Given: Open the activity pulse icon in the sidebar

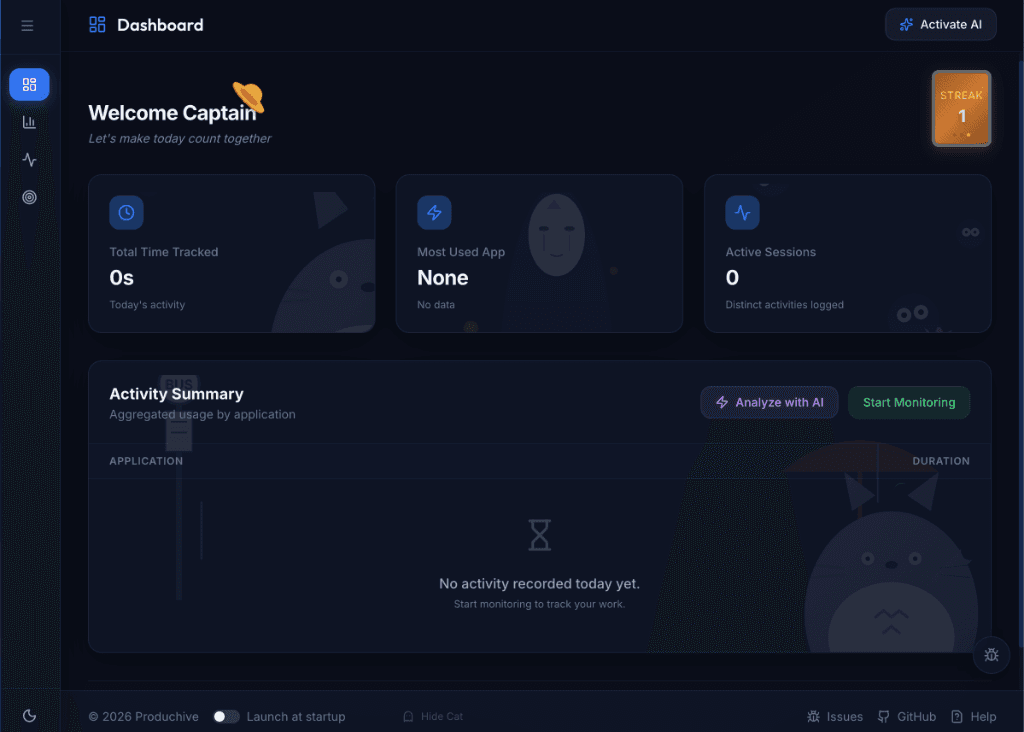Looking at the screenshot, I should click(29, 159).
